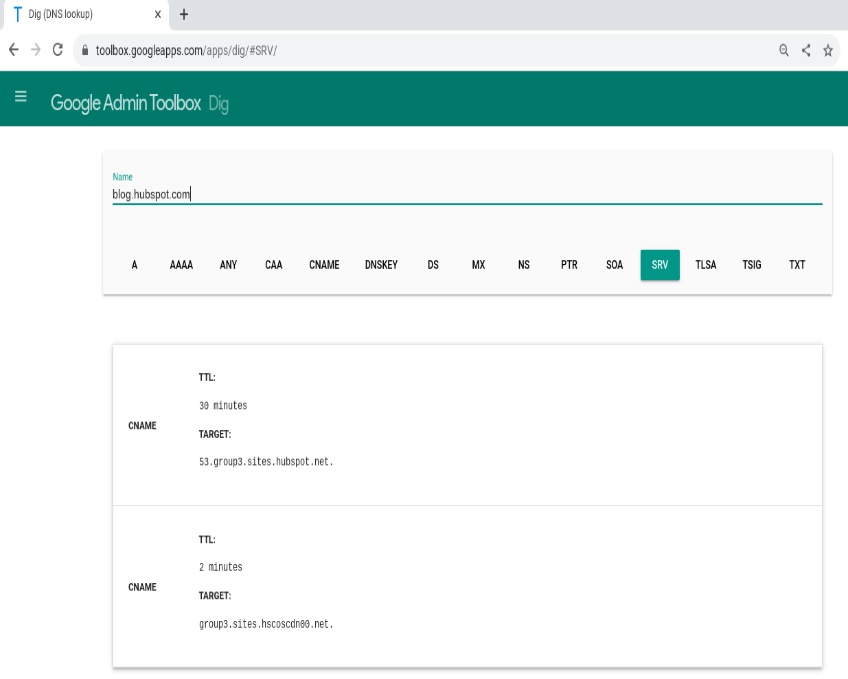Click the address bar URL

pyautogui.click(x=187, y=50)
